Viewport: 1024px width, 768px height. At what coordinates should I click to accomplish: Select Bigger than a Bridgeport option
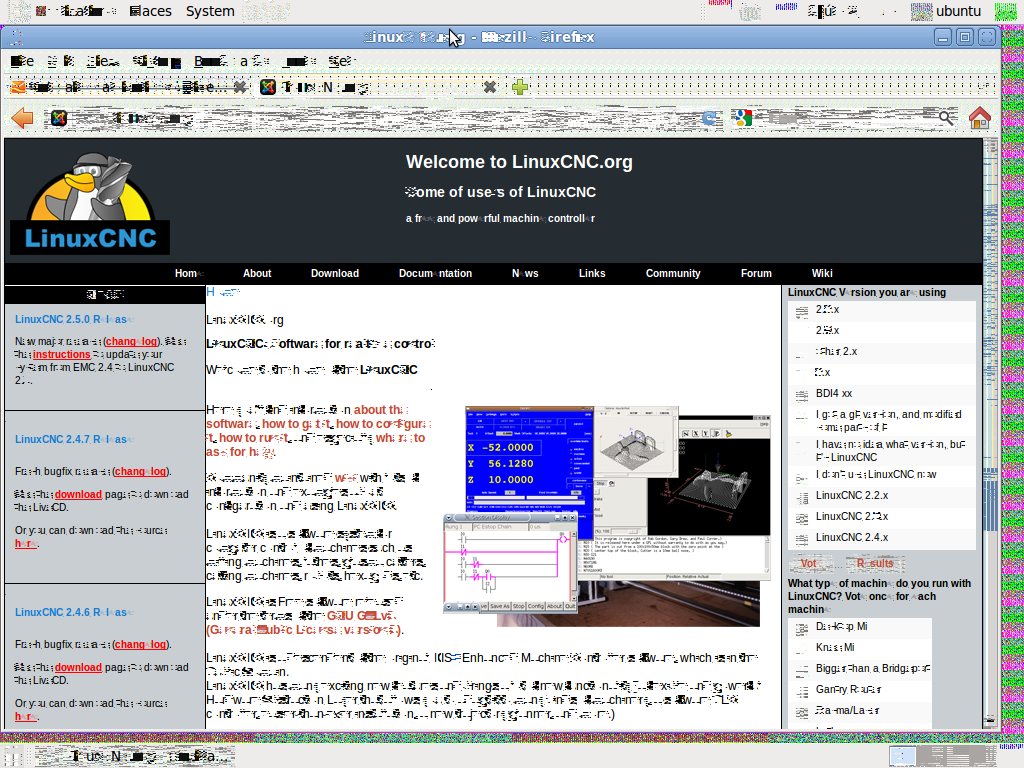802,669
